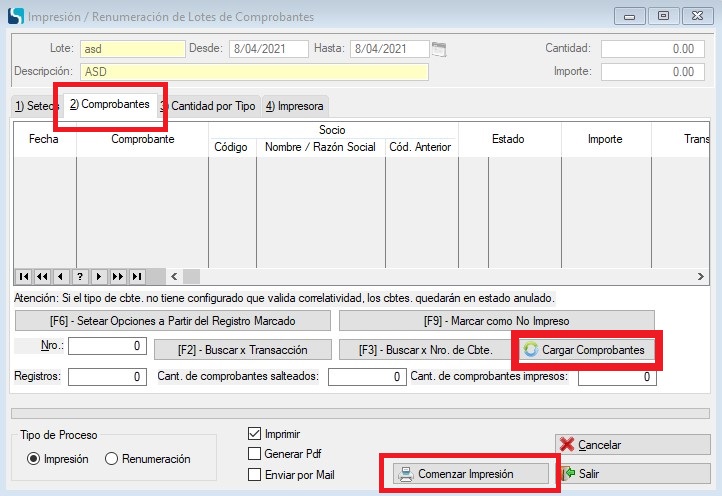The image size is (722, 496).
Task: Click the question mark navigator button
Action: click(79, 276)
